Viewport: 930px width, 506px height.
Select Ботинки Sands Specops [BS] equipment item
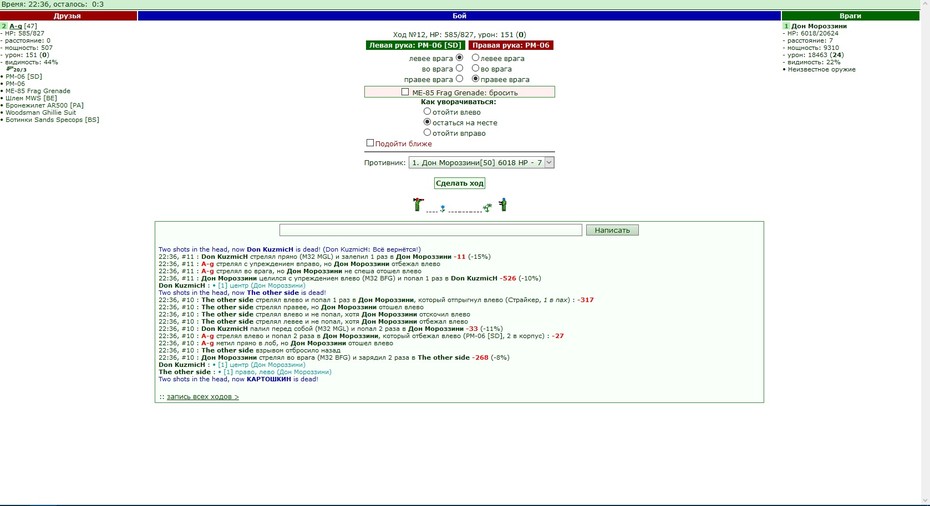point(52,119)
